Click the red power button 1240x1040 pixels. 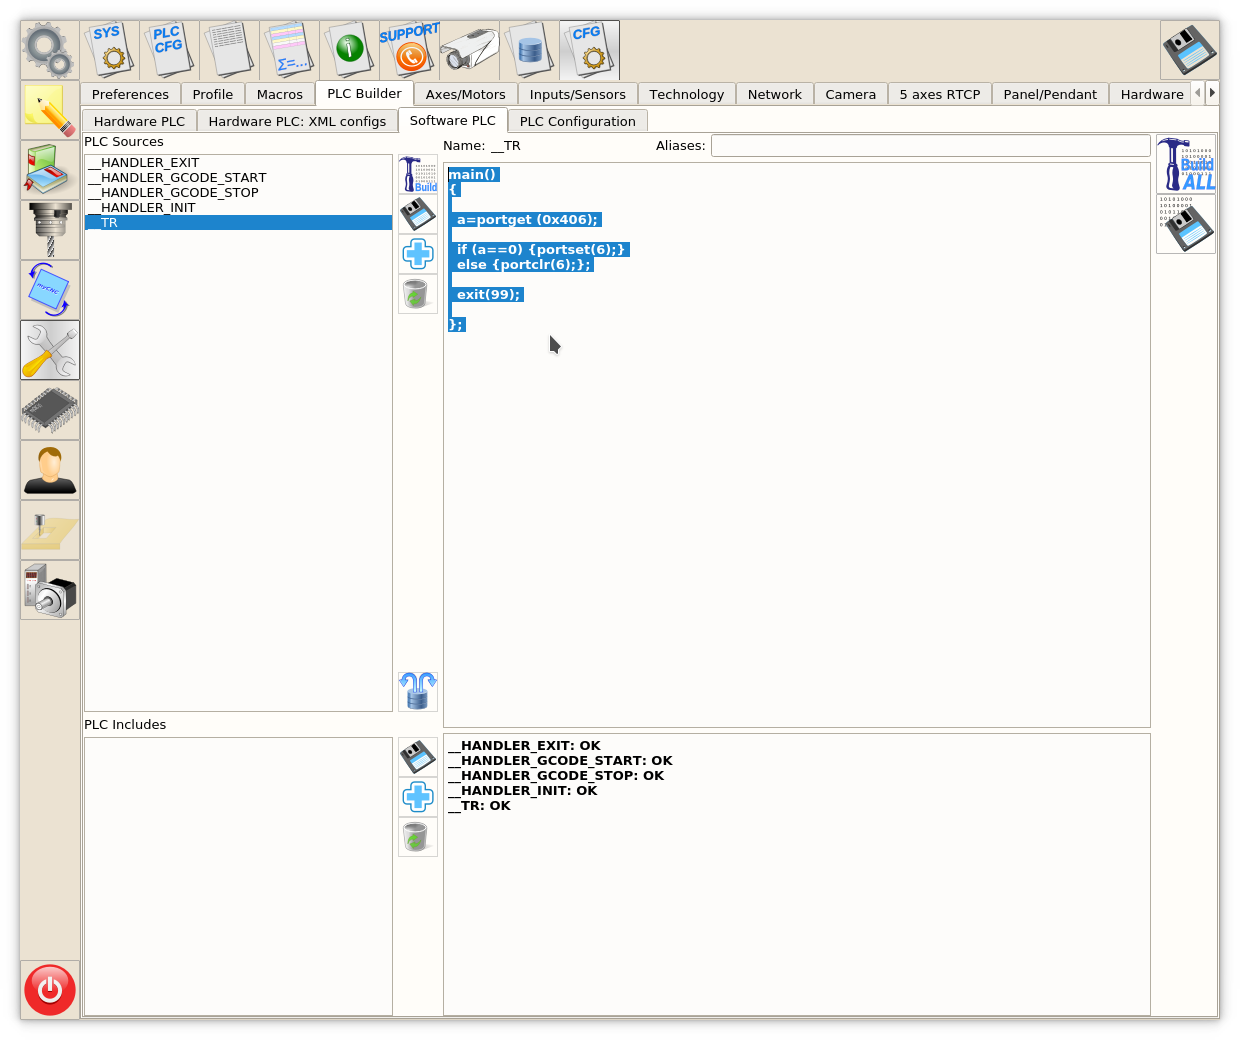coord(50,989)
